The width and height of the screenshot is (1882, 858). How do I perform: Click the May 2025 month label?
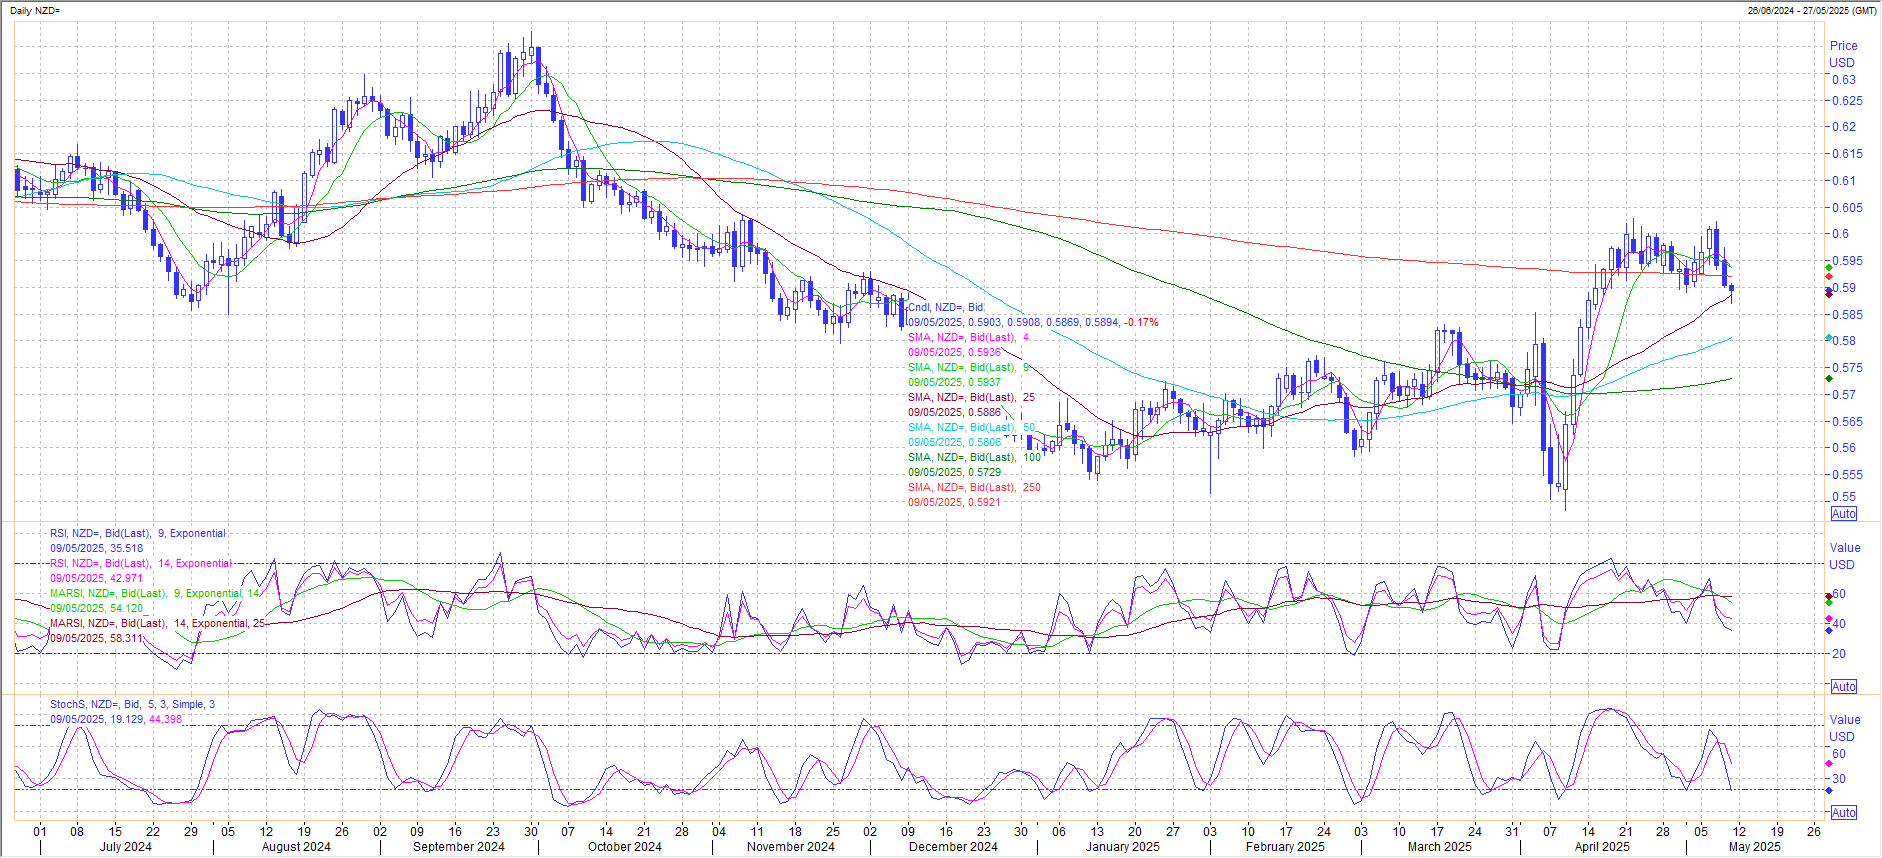click(1755, 847)
